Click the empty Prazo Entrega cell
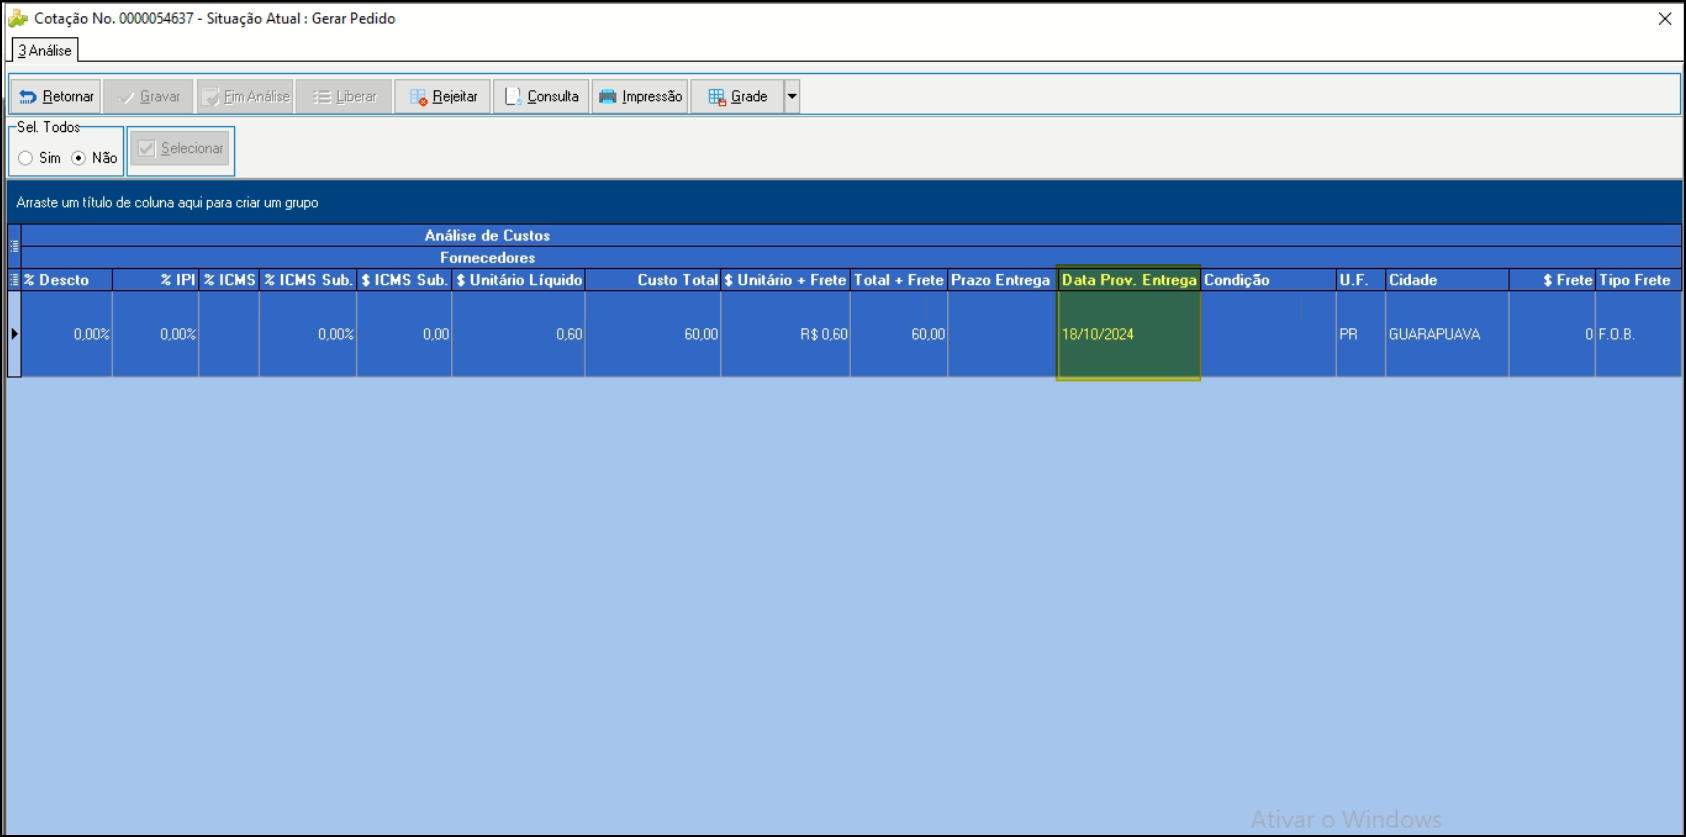 click(1002, 335)
